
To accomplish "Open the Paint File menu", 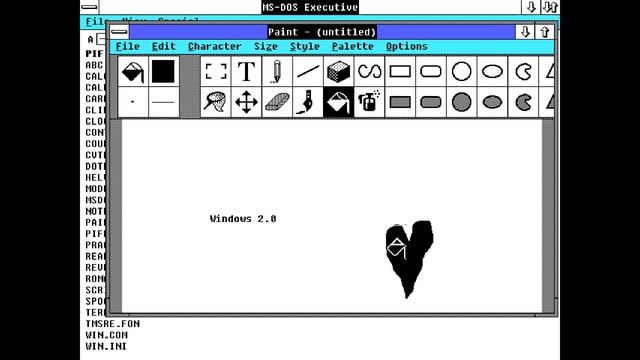I will click(x=128, y=47).
